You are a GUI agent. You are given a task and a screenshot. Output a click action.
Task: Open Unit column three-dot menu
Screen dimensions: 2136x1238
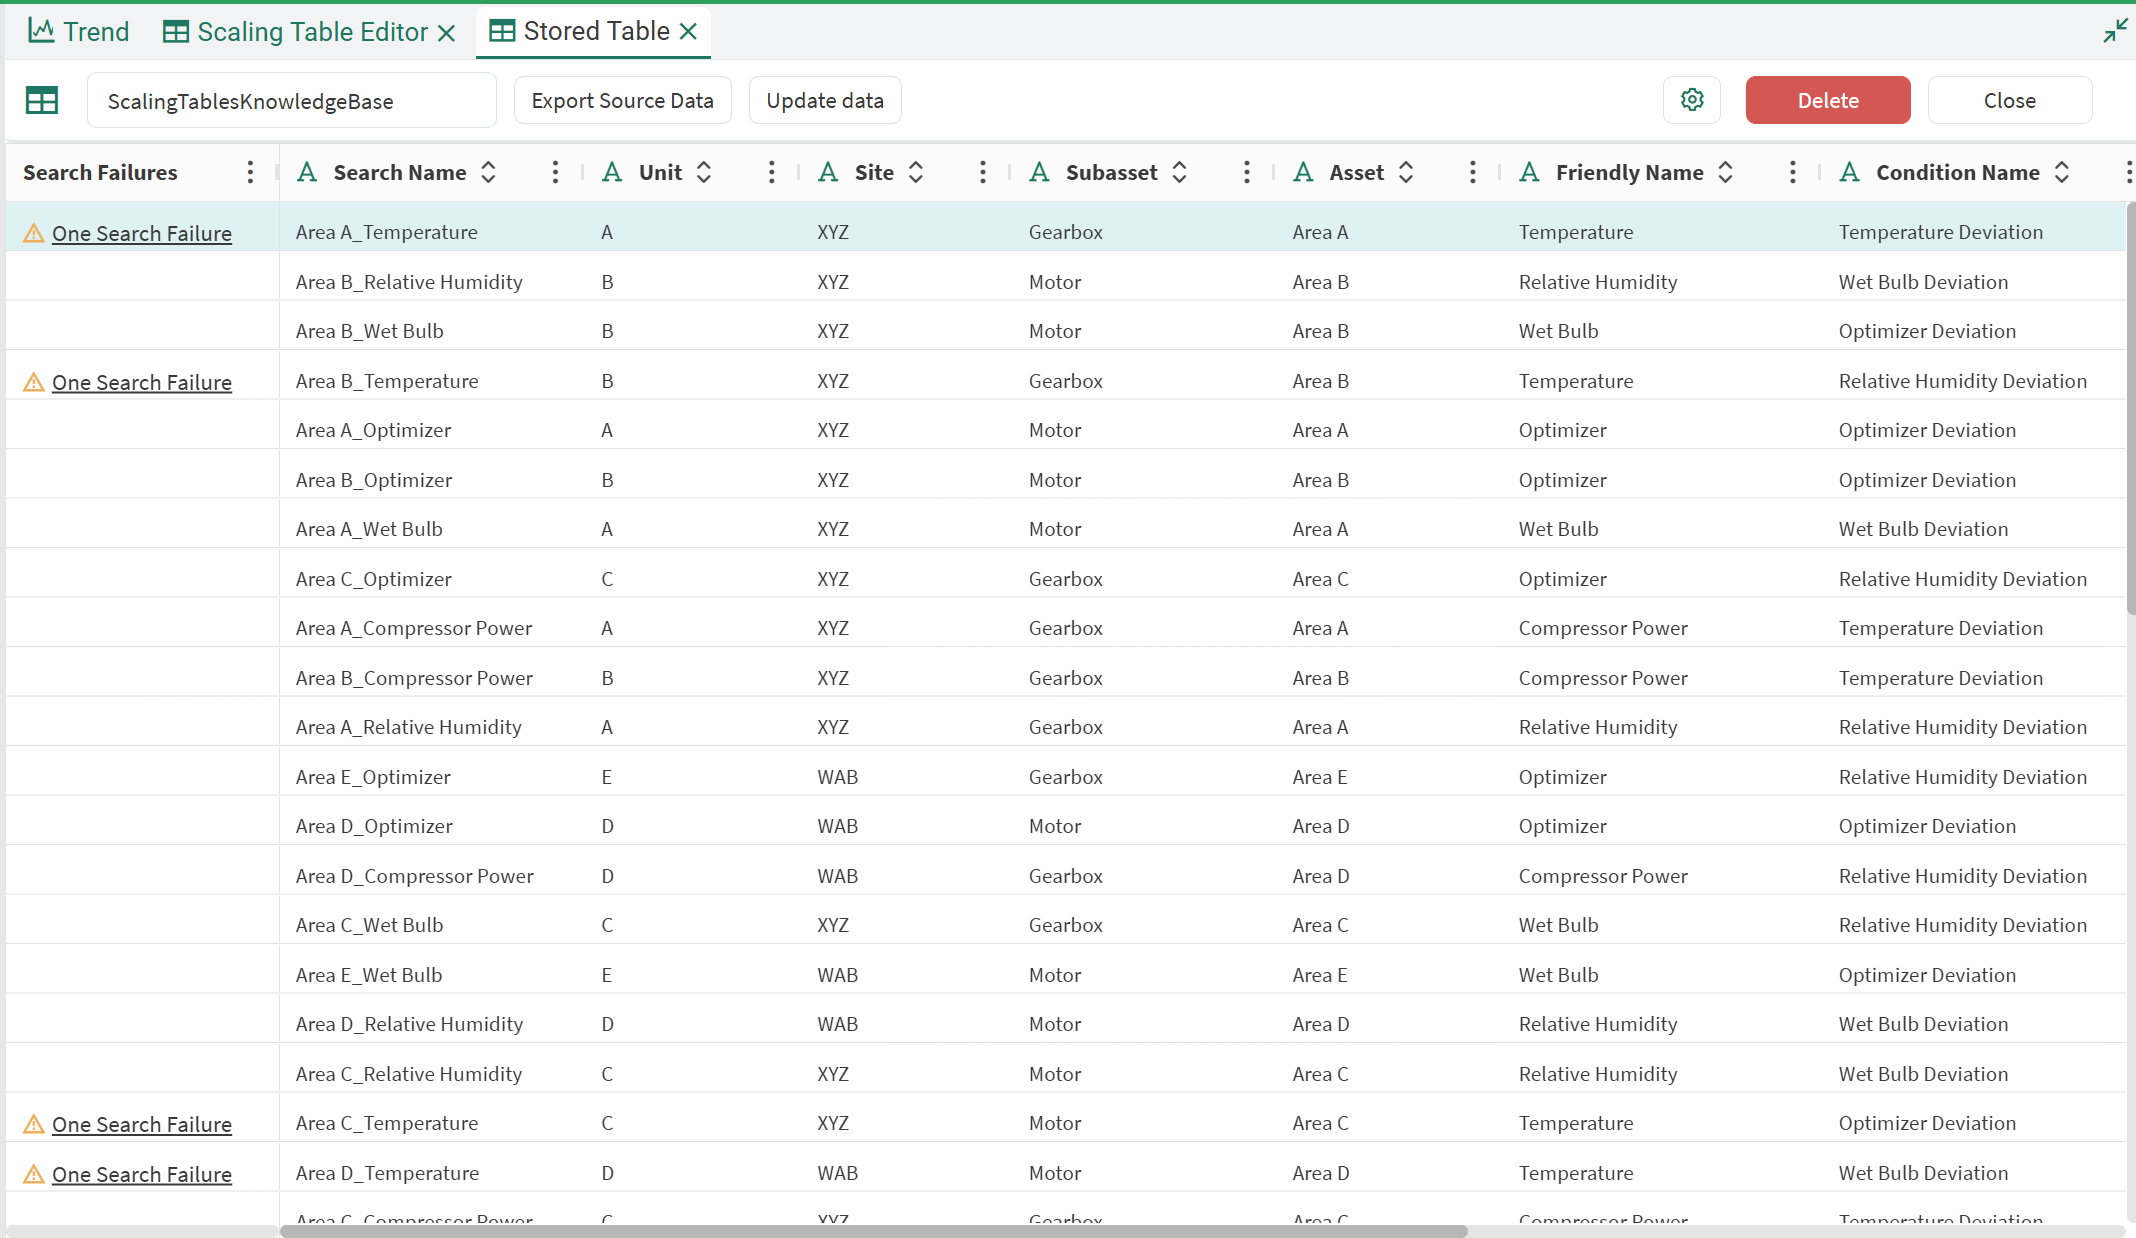(771, 172)
